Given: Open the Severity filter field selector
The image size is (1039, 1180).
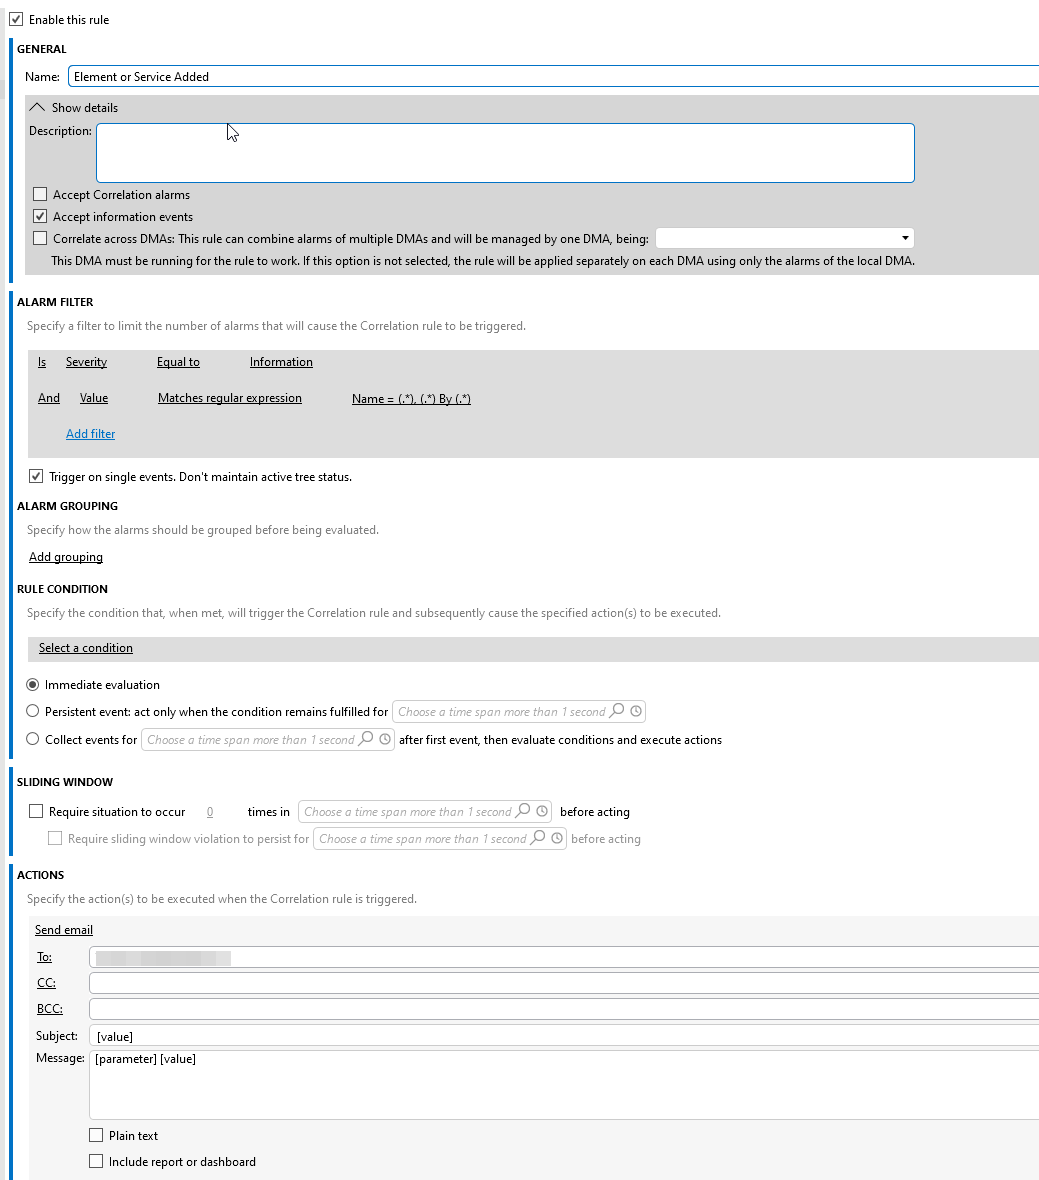Looking at the screenshot, I should click(86, 362).
